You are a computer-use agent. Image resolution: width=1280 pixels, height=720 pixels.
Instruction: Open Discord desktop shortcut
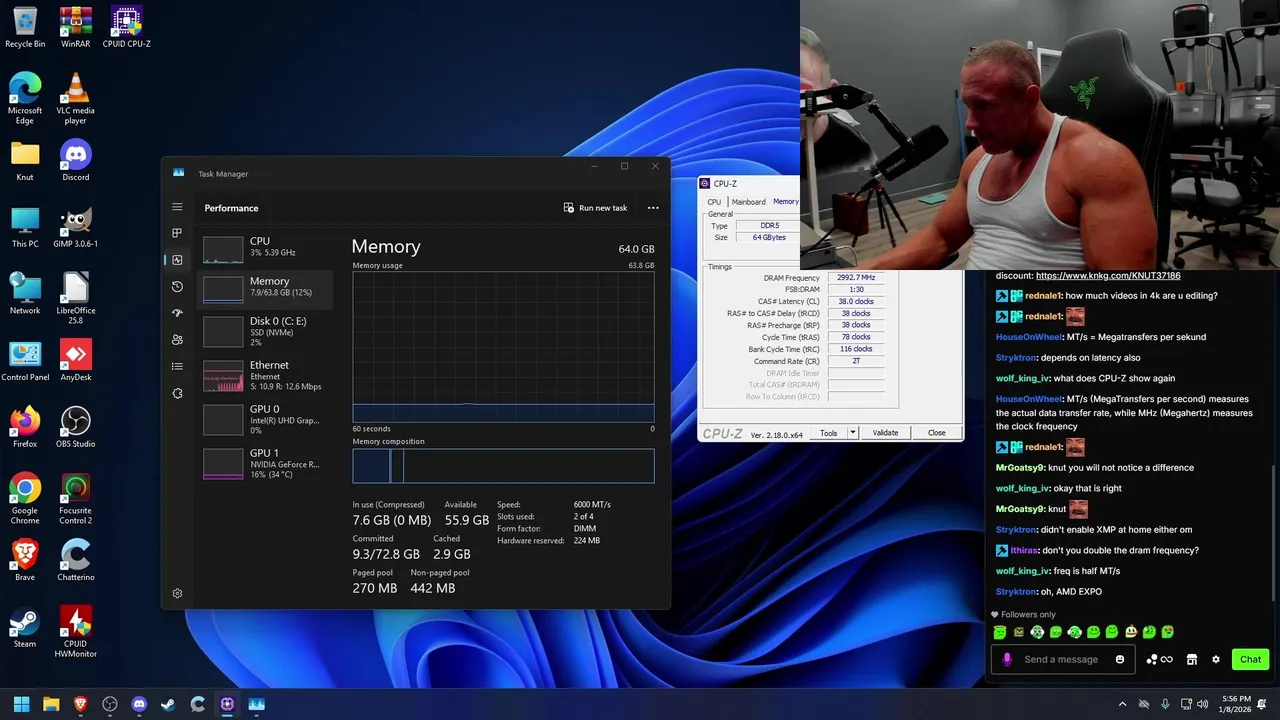click(x=75, y=161)
